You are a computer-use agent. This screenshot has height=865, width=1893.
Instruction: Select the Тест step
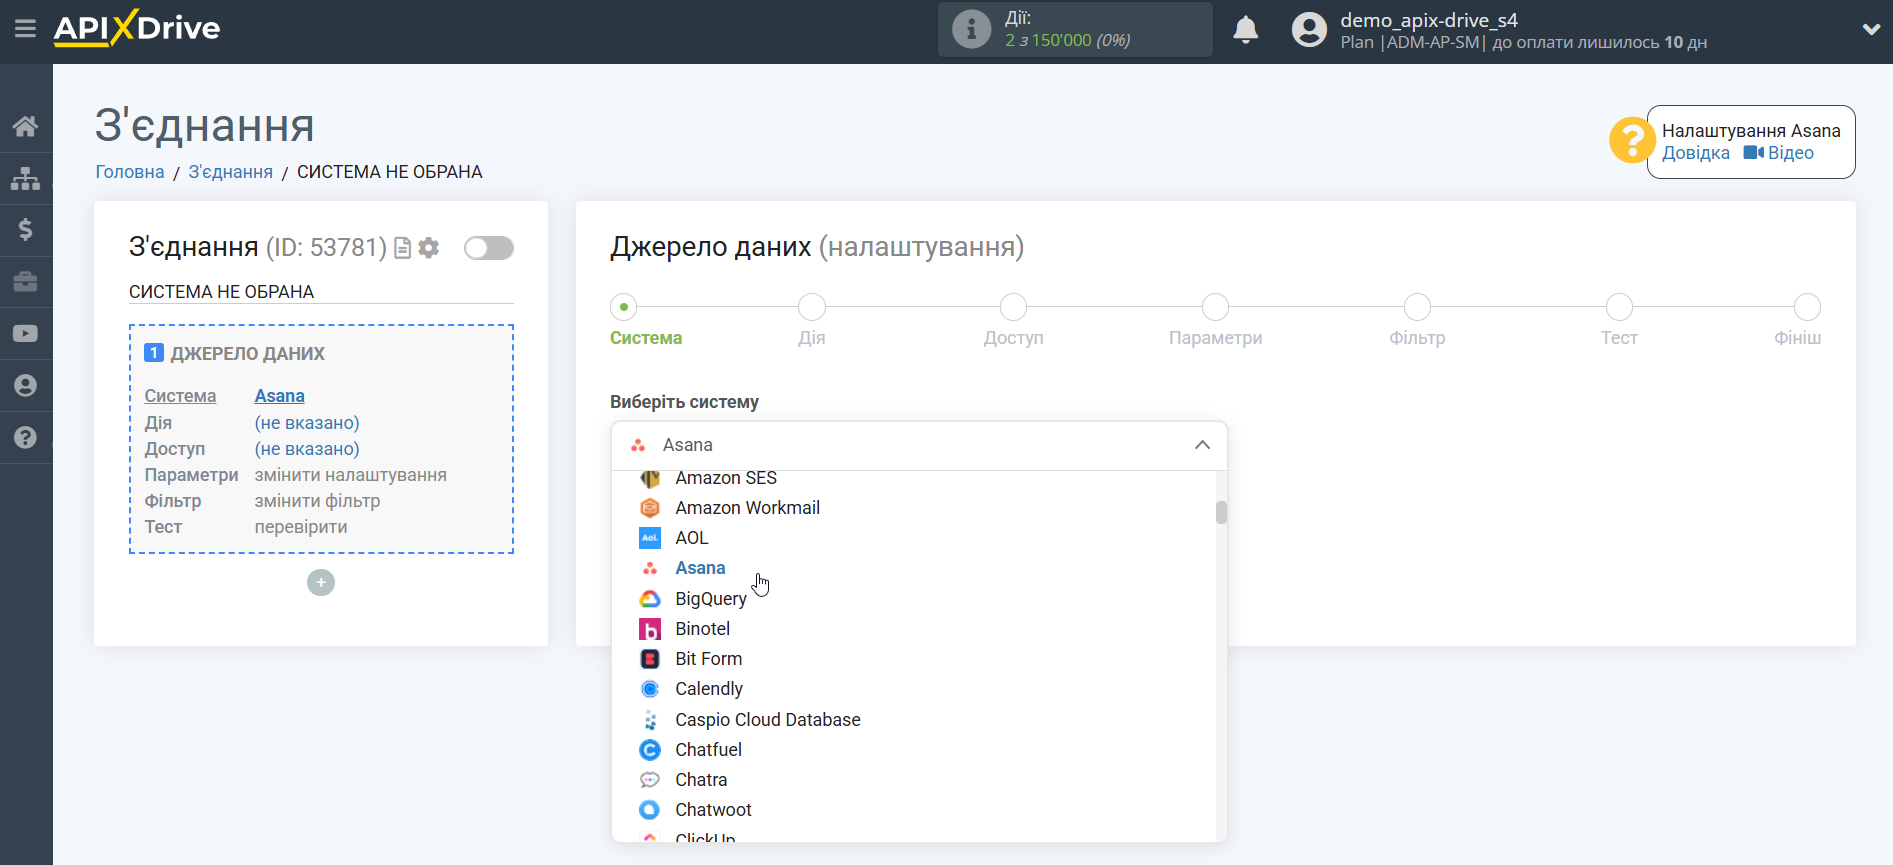[x=1619, y=307]
